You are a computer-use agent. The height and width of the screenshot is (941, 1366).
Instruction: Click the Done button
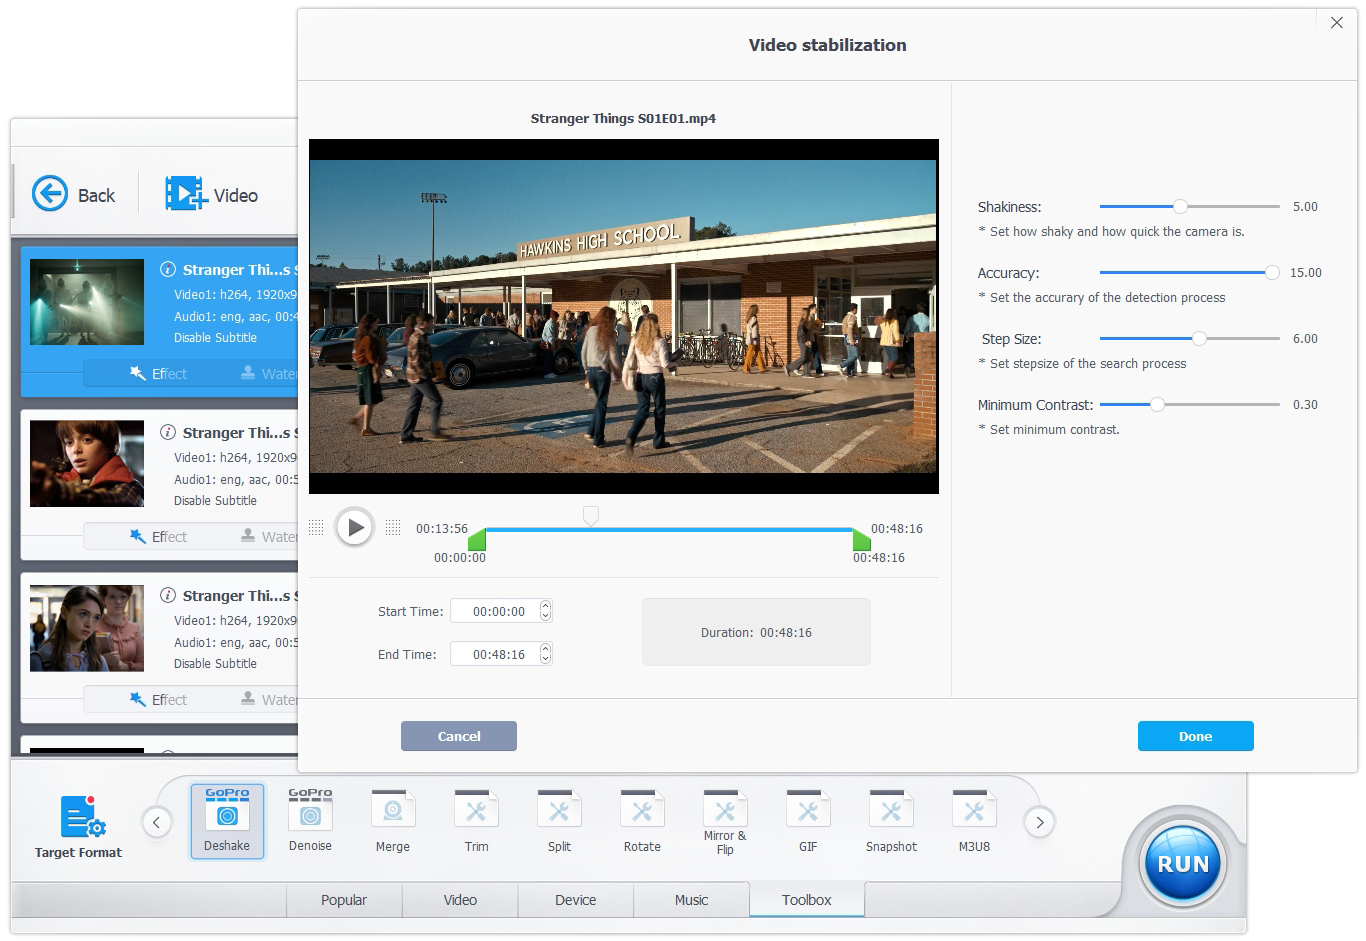1195,736
